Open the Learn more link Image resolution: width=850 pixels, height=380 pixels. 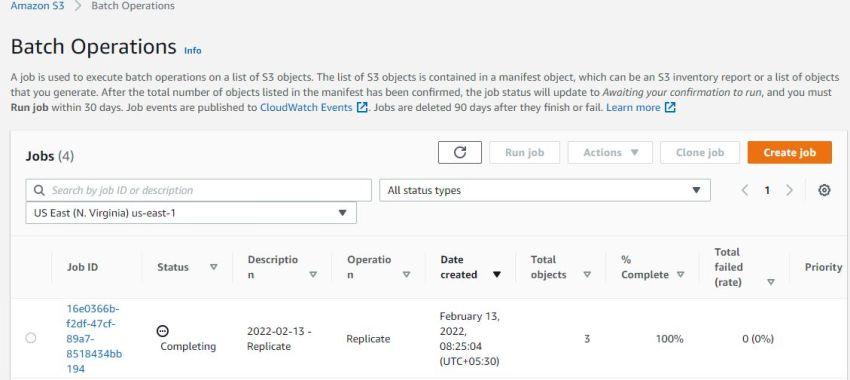click(633, 107)
